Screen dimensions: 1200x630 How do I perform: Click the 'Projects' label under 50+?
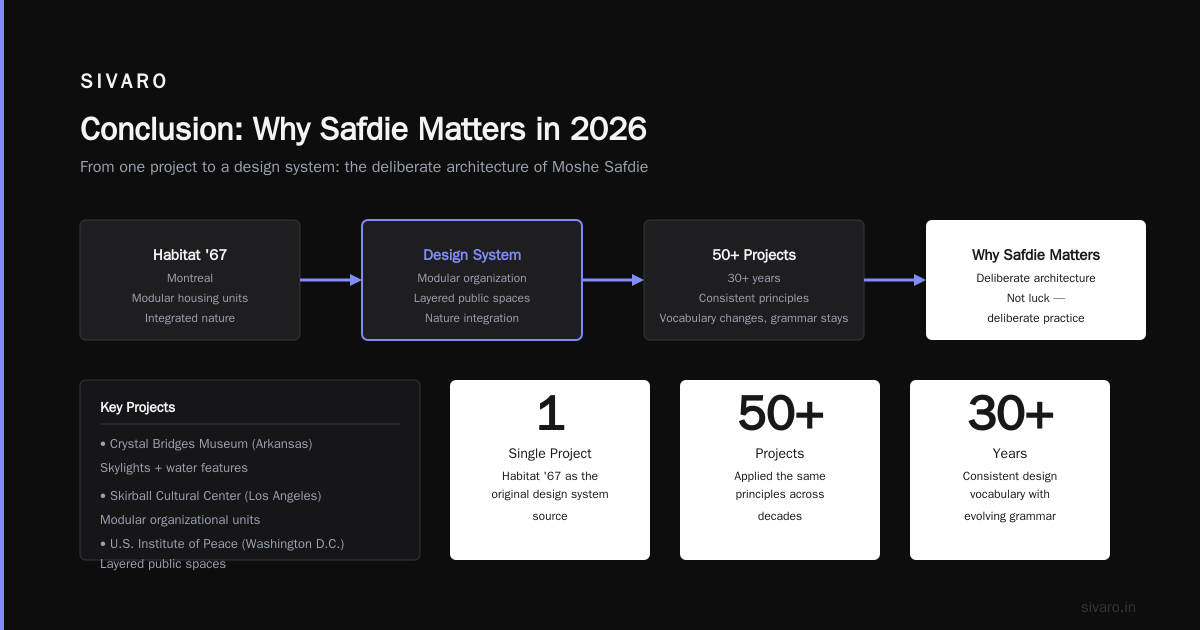tap(780, 453)
